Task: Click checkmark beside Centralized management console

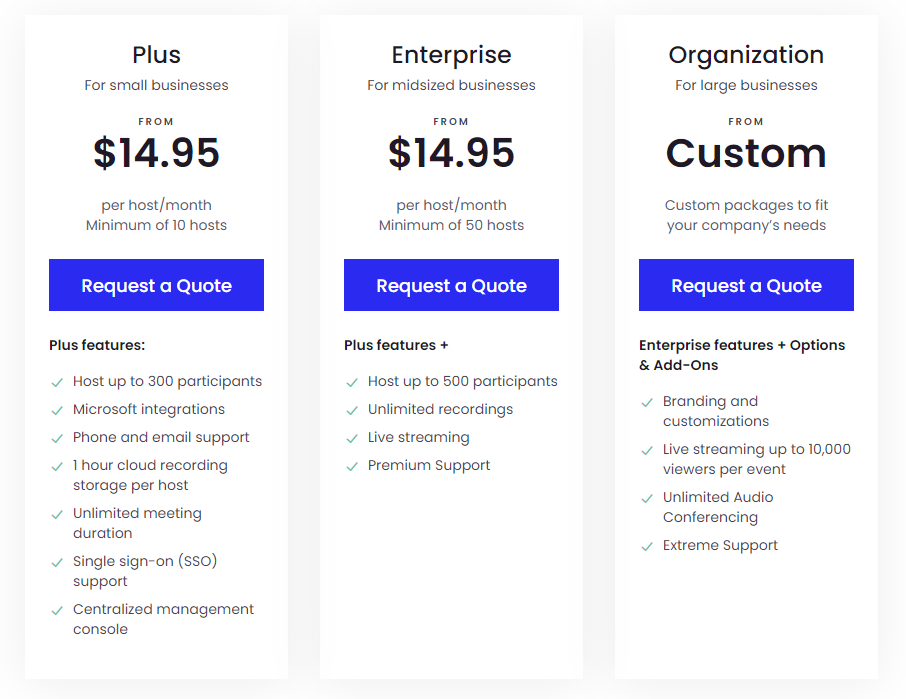Action: 57,610
